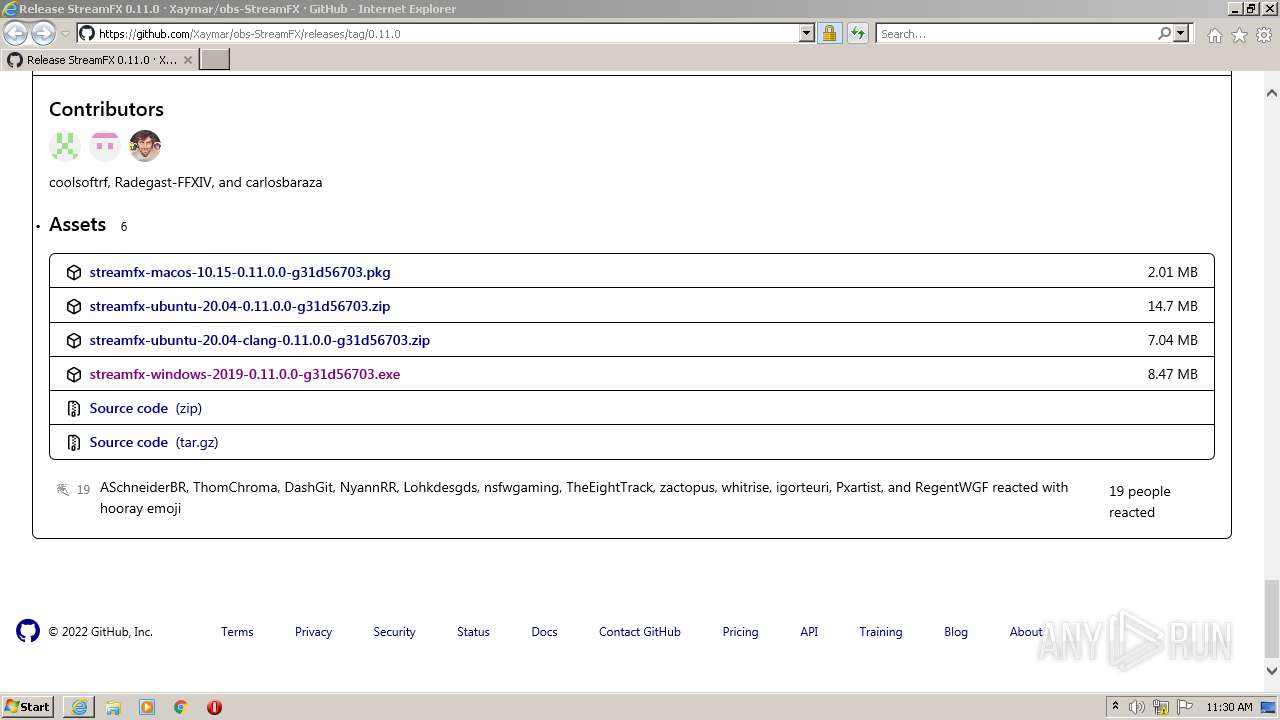Viewport: 1280px width, 720px height.
Task: Click vertical scrollbar up arrow
Action: [x=1272, y=93]
